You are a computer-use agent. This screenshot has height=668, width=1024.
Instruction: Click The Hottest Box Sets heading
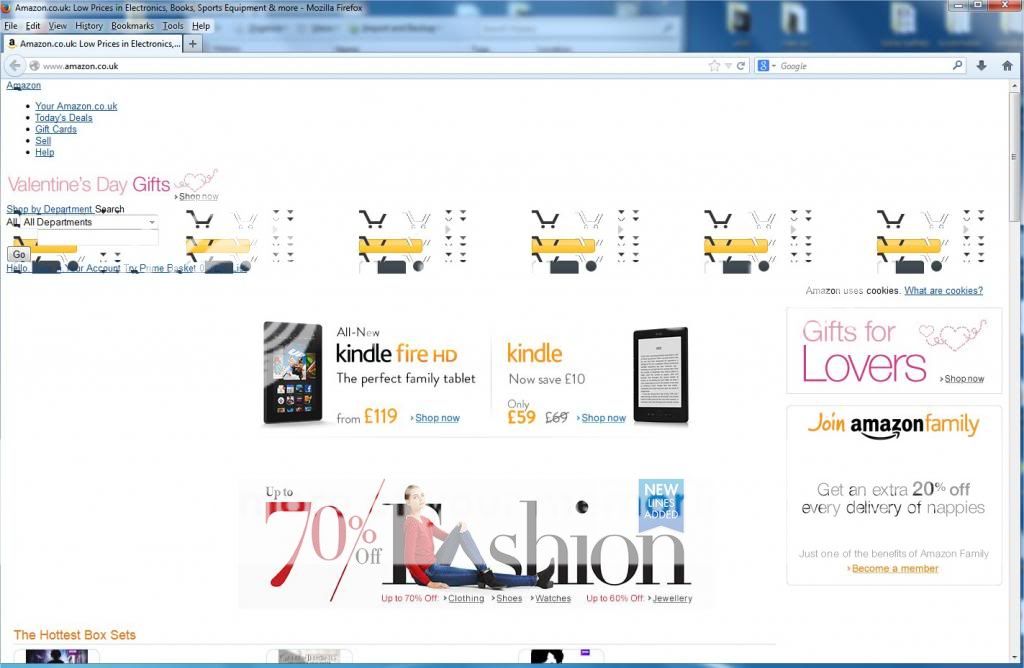click(74, 635)
